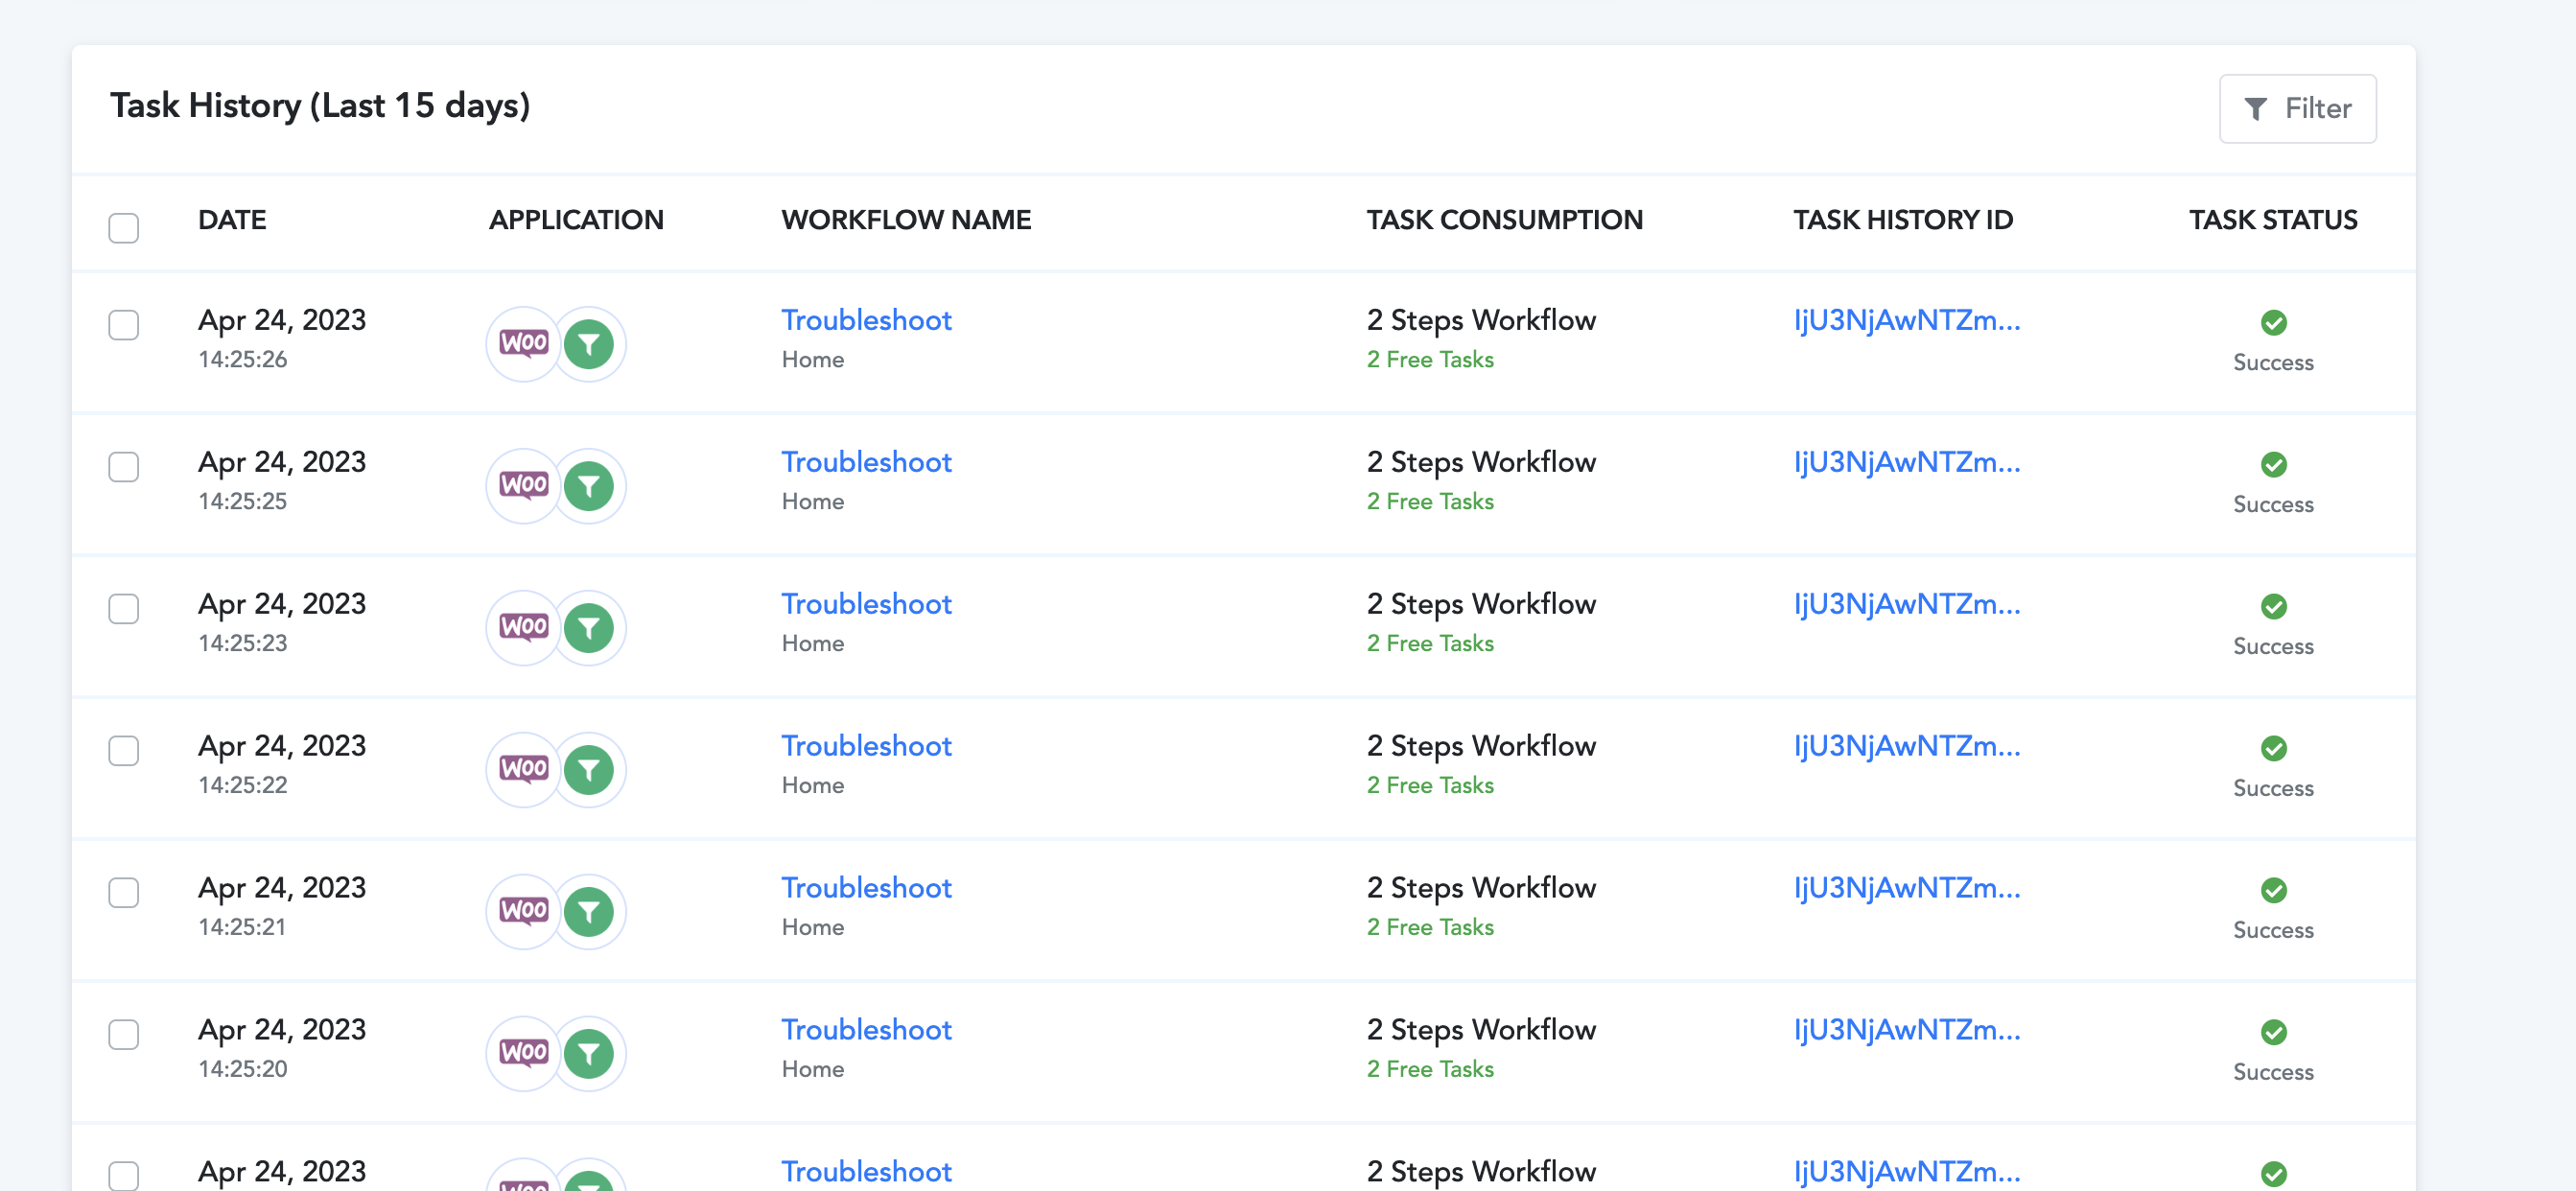
Task: Click "2 Free Tasks" in the 14:25:25 row
Action: tap(1430, 502)
